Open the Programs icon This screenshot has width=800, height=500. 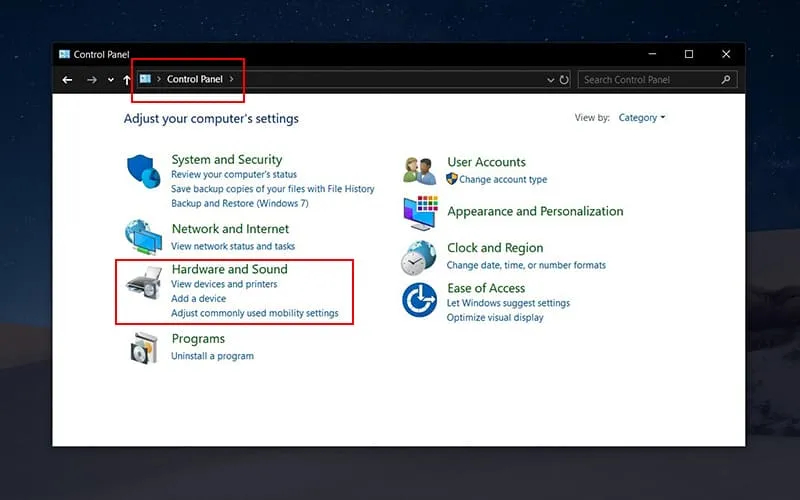coord(144,347)
